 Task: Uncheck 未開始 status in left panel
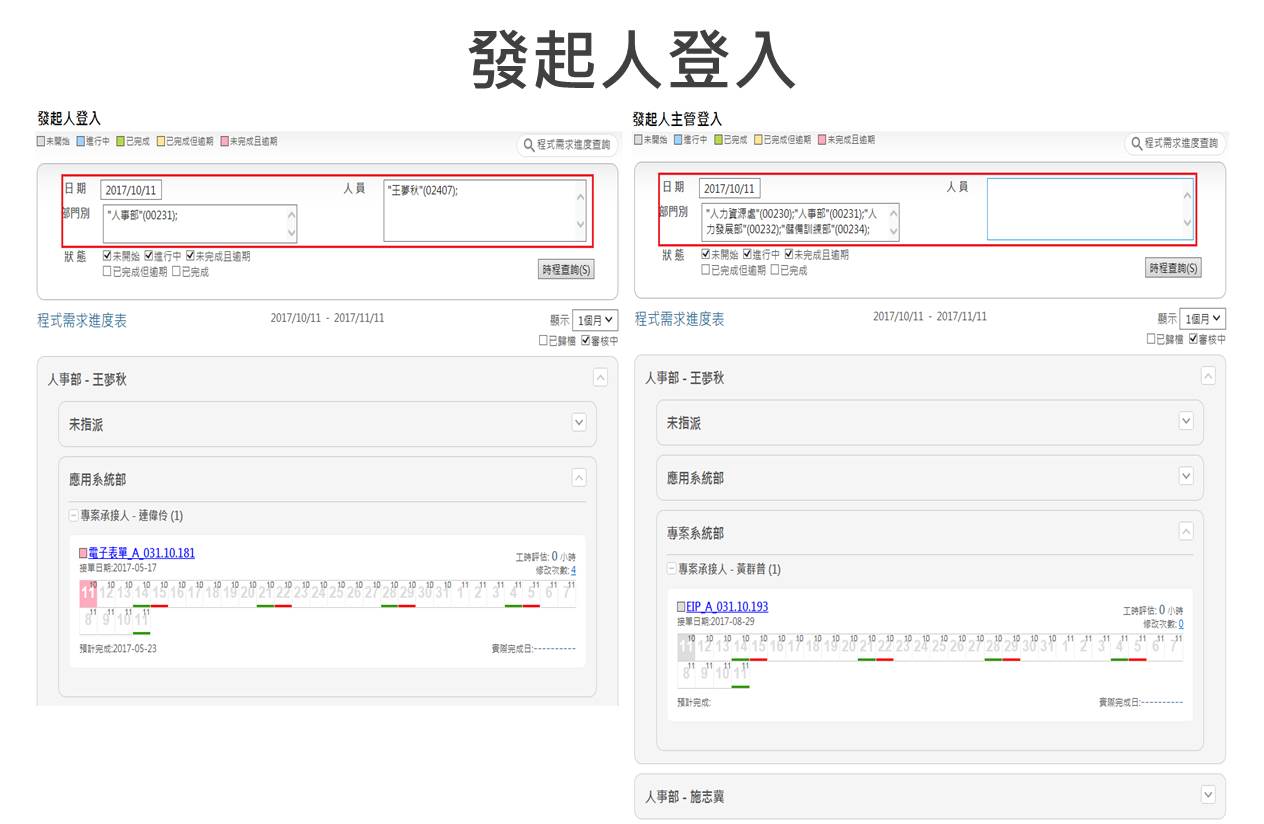tap(108, 256)
